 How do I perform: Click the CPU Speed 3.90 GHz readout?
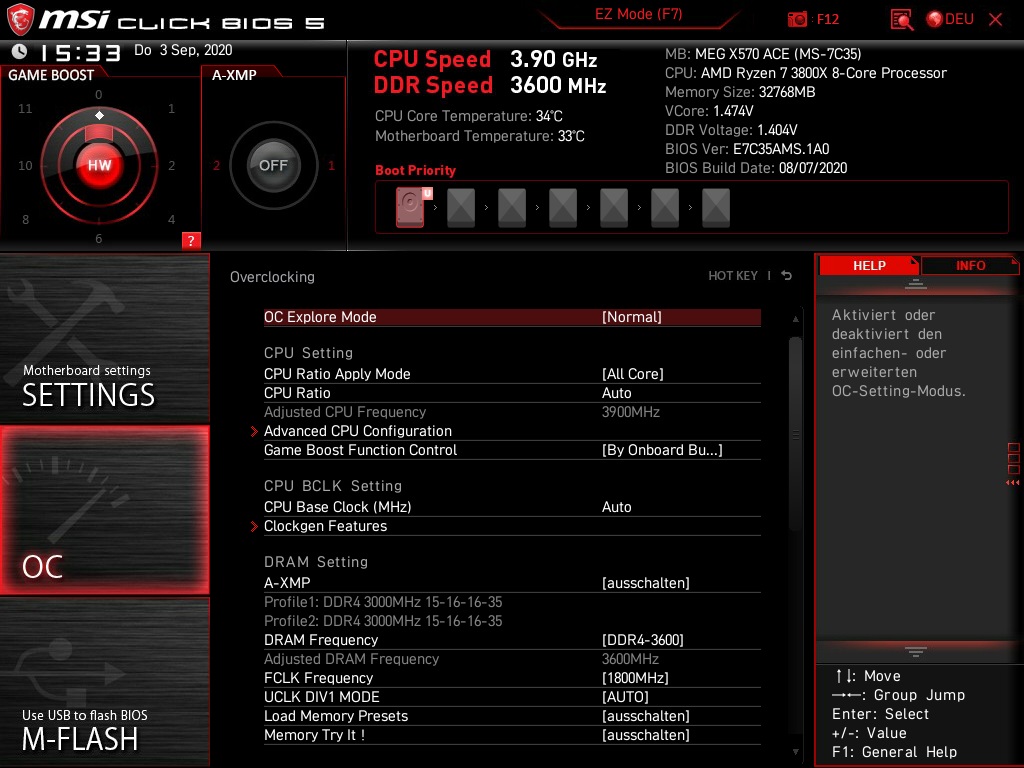[x=485, y=59]
